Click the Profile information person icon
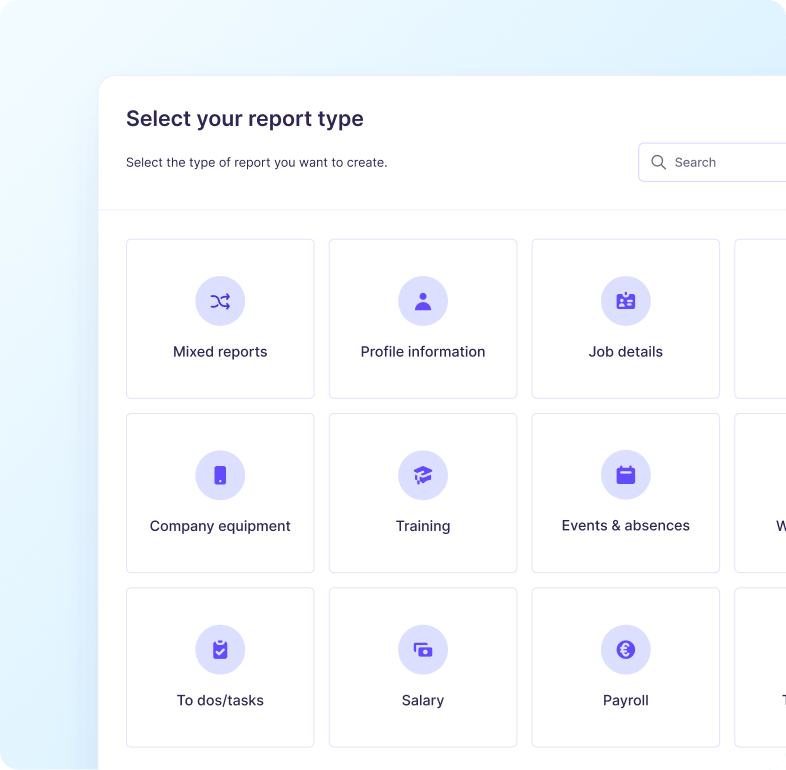The height and width of the screenshot is (770, 786). [423, 301]
